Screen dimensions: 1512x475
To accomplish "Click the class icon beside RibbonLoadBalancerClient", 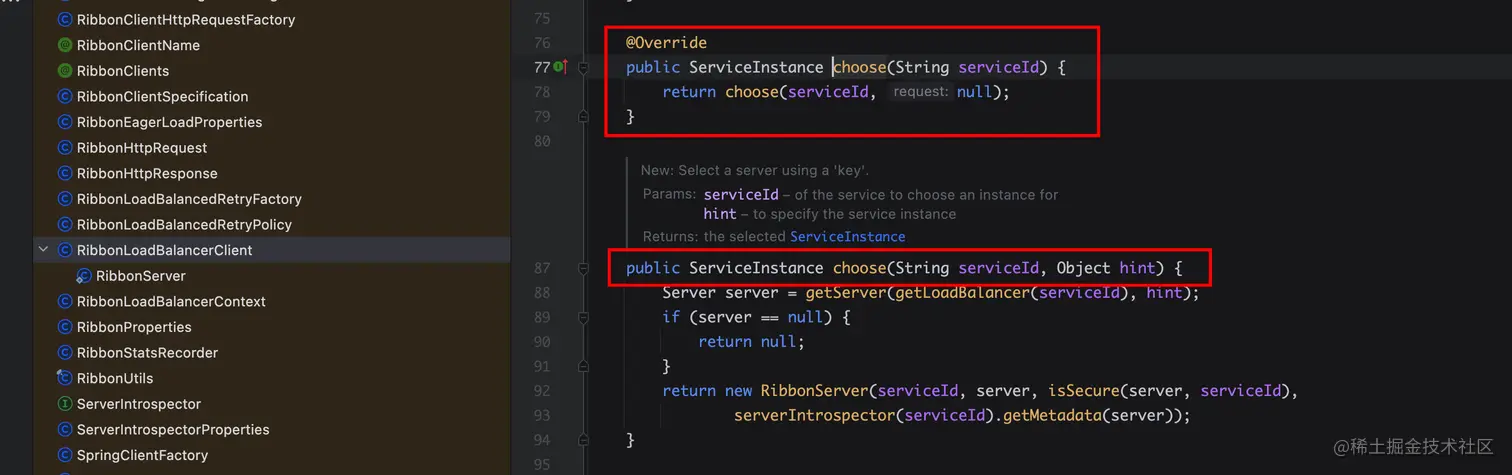I will [x=65, y=250].
